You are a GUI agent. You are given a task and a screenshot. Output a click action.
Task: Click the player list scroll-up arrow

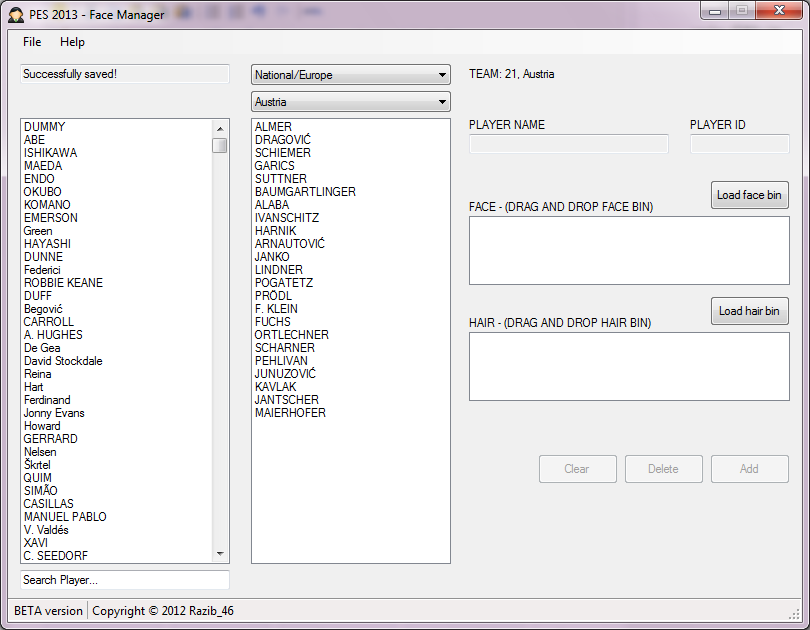click(220, 129)
